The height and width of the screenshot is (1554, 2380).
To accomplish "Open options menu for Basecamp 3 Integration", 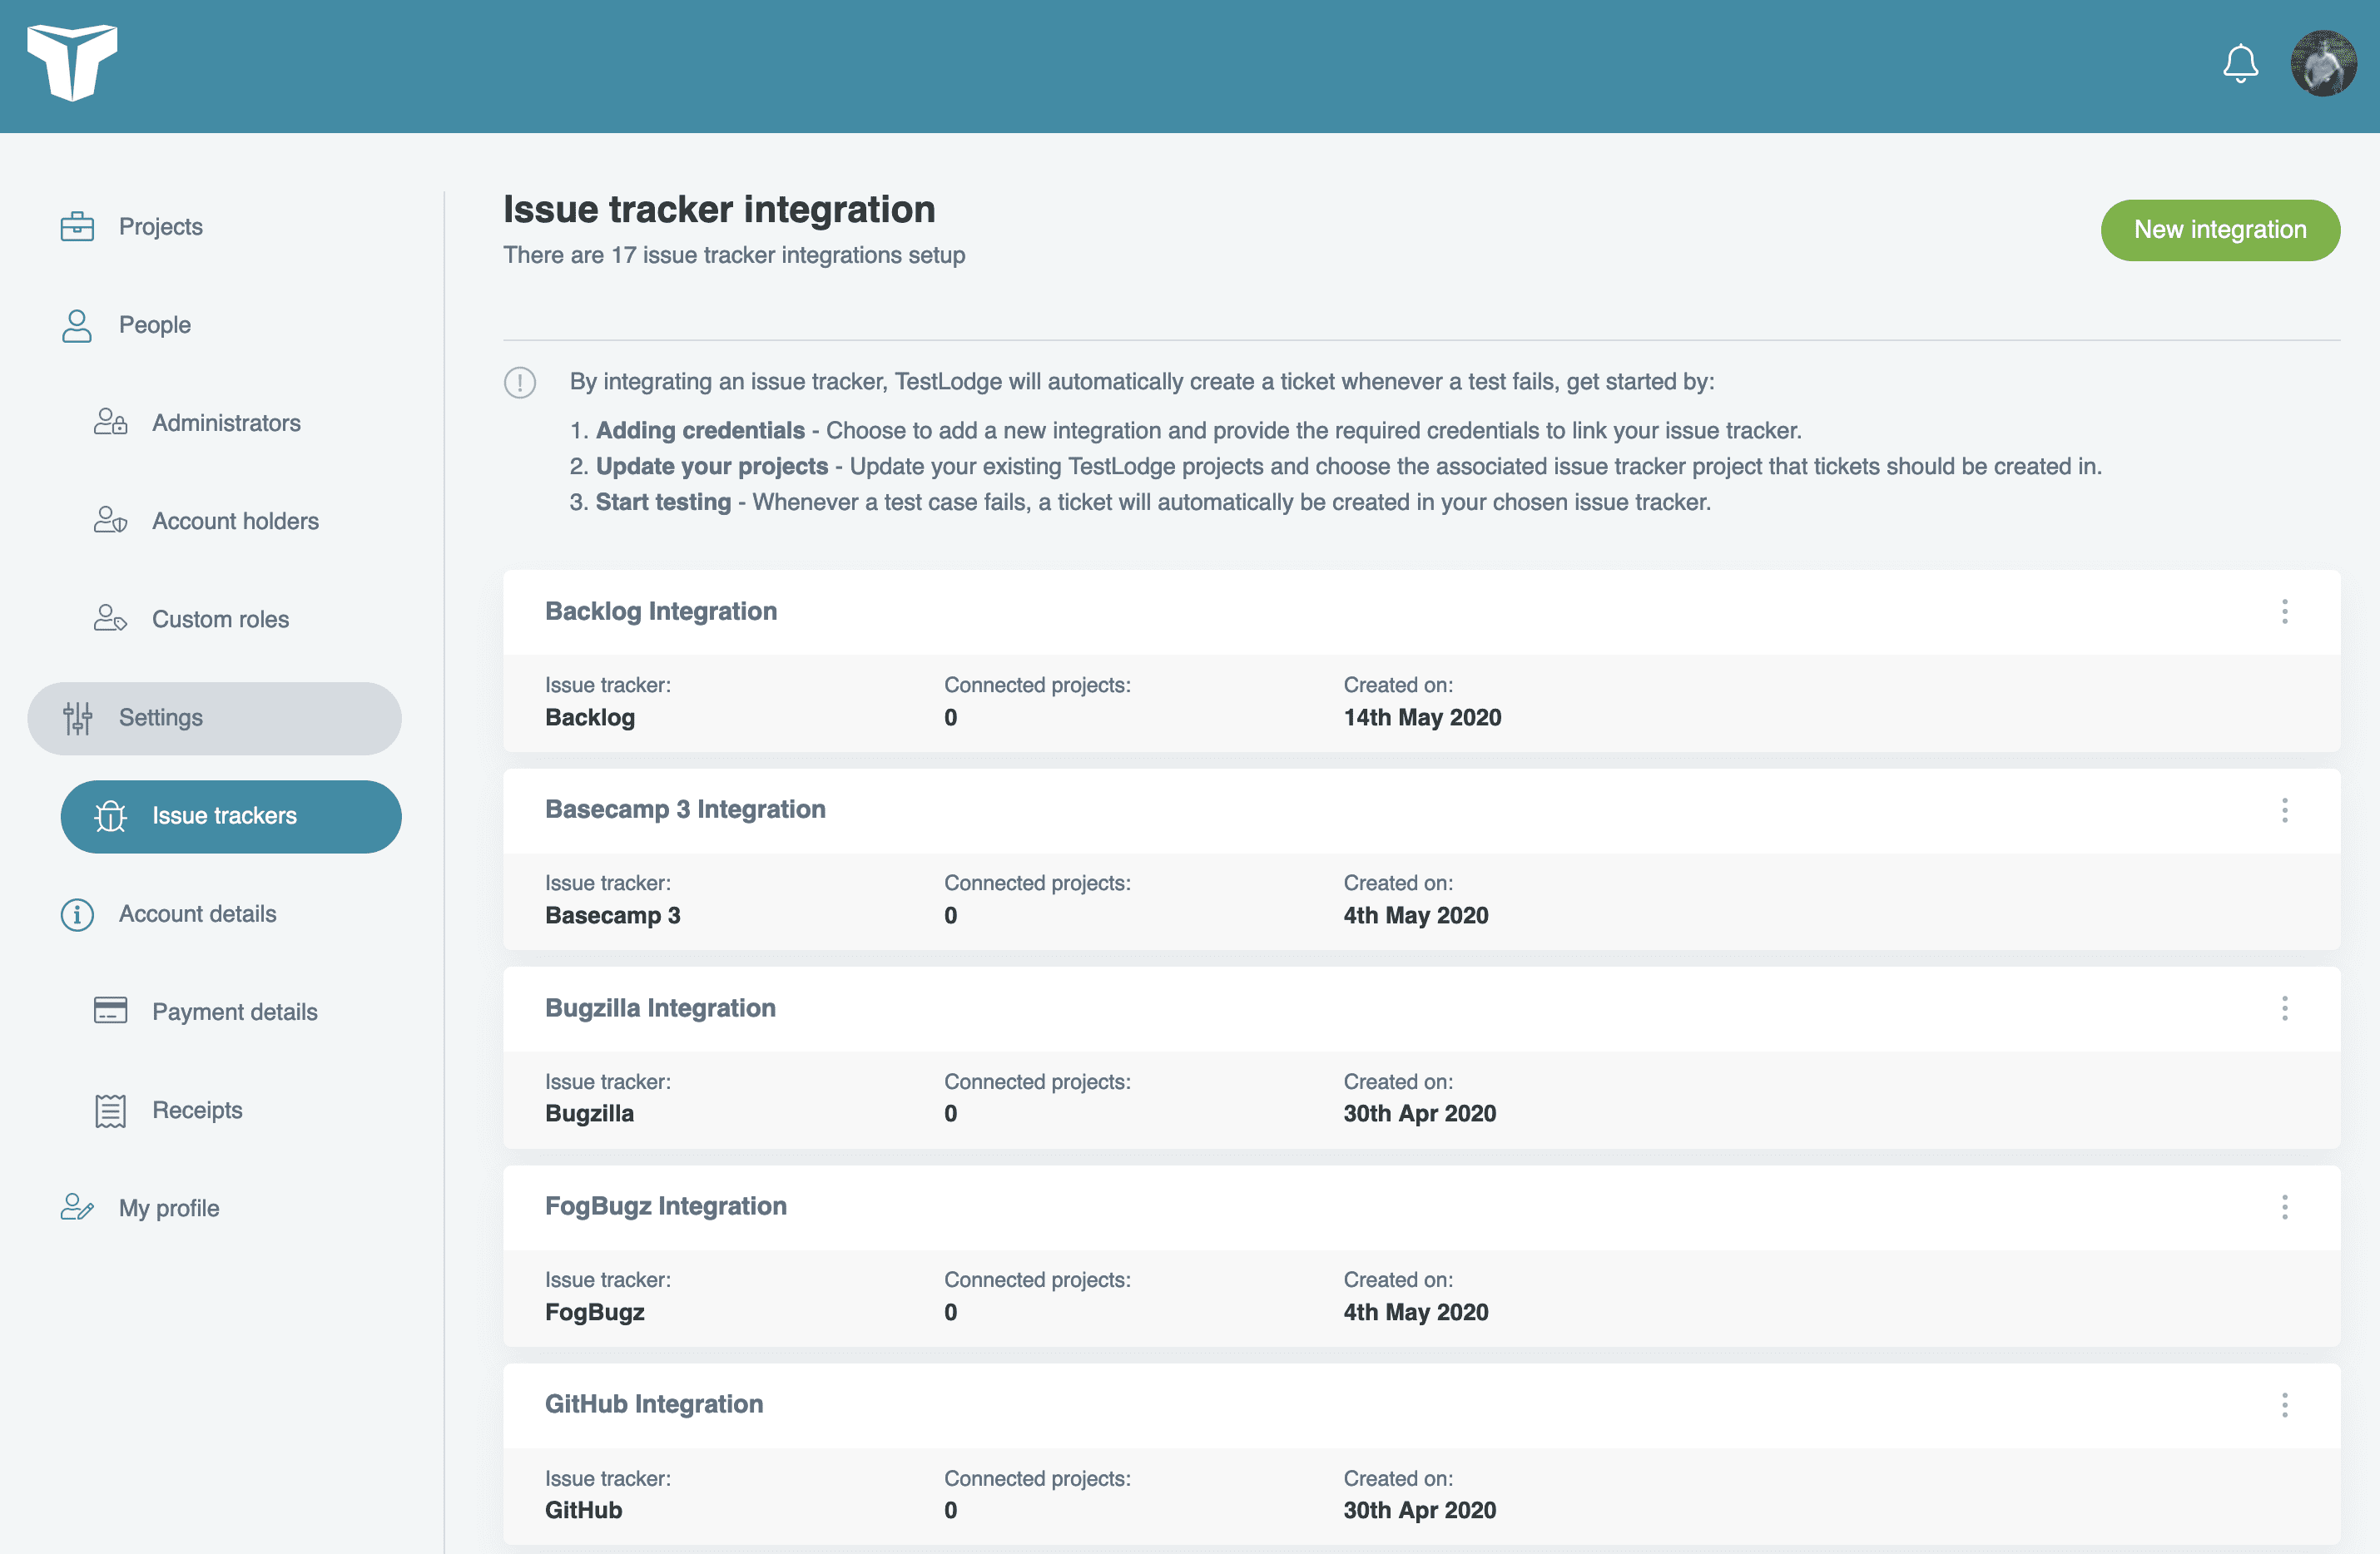I will point(2284,810).
